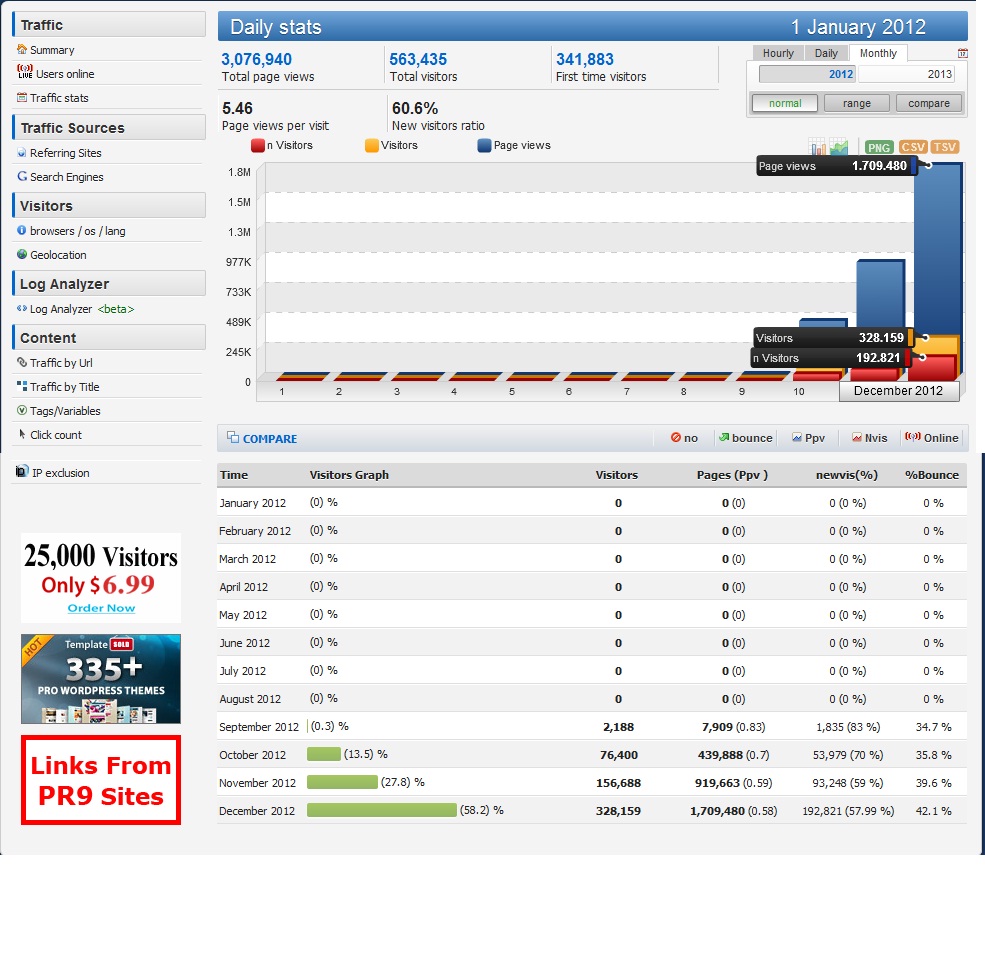This screenshot has width=985, height=959.
Task: Open the calendar date picker icon
Action: tap(962, 53)
